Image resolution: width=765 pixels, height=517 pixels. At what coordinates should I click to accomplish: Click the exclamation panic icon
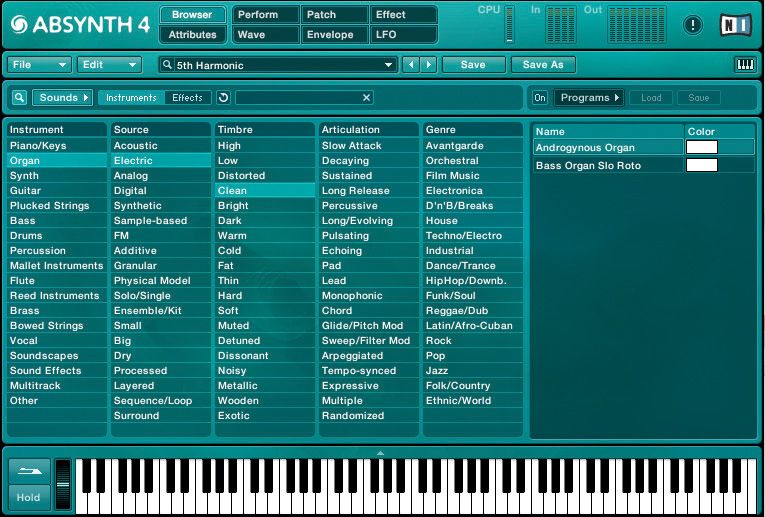[692, 25]
